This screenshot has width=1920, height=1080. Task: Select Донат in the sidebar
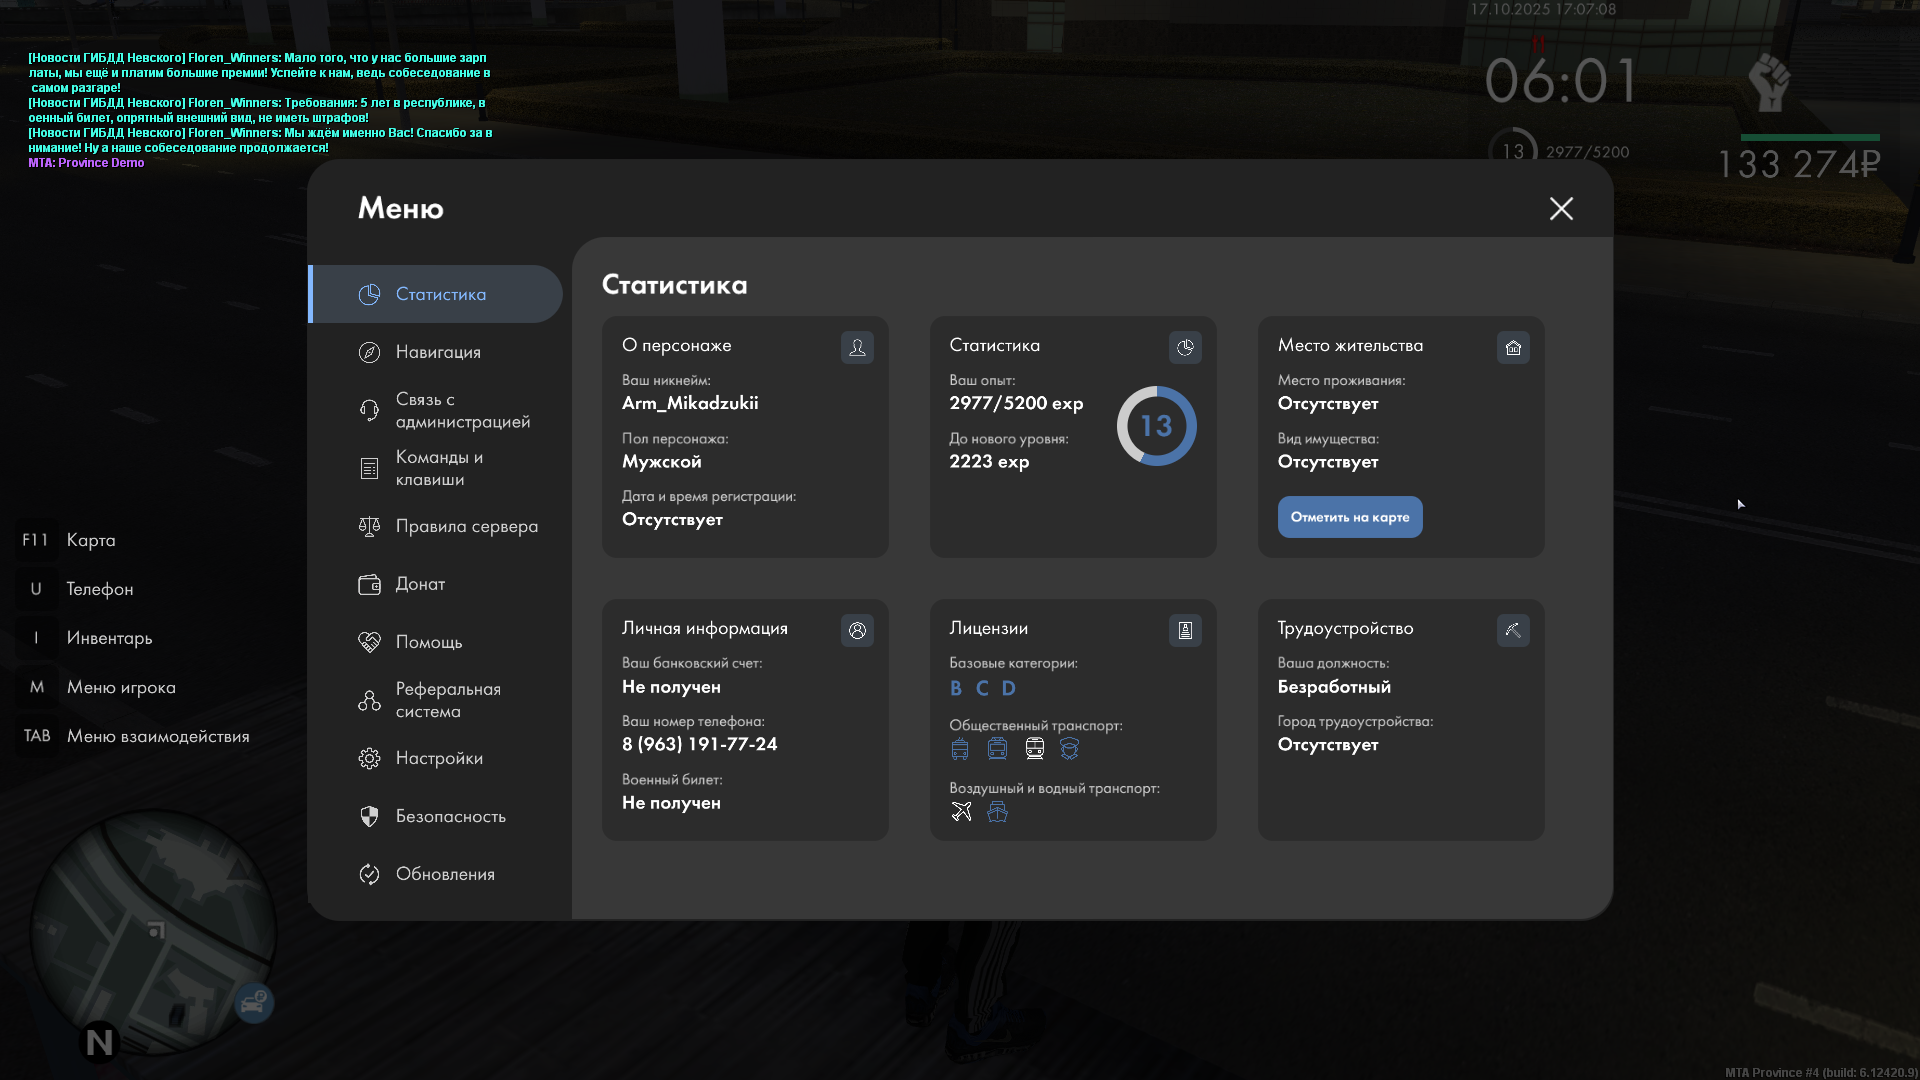tap(420, 584)
